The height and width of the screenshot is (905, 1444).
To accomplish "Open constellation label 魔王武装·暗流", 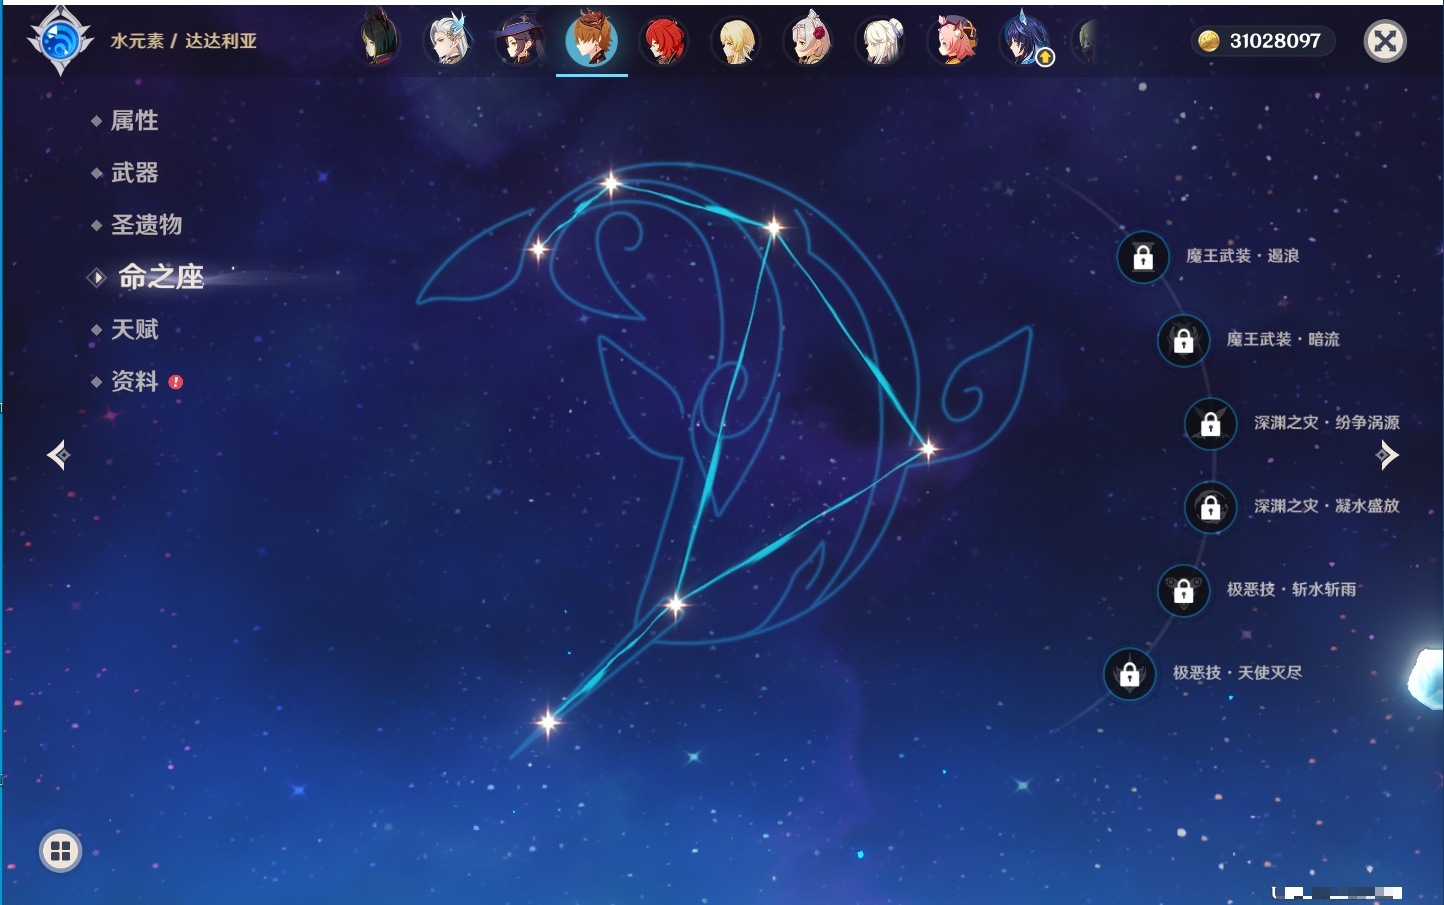I will tap(1283, 339).
